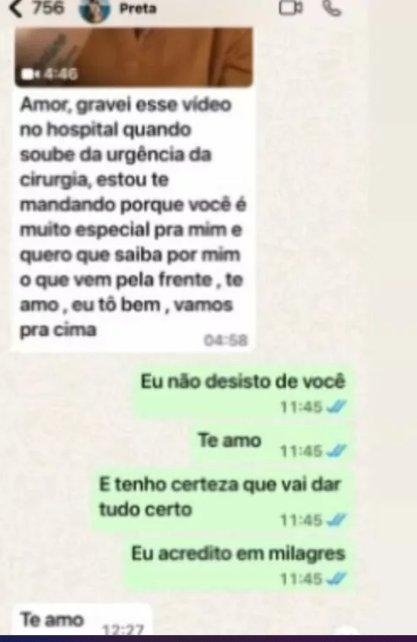The height and width of the screenshot is (642, 417).
Task: Play the 4:46 video thumbnail
Action: (x=134, y=57)
